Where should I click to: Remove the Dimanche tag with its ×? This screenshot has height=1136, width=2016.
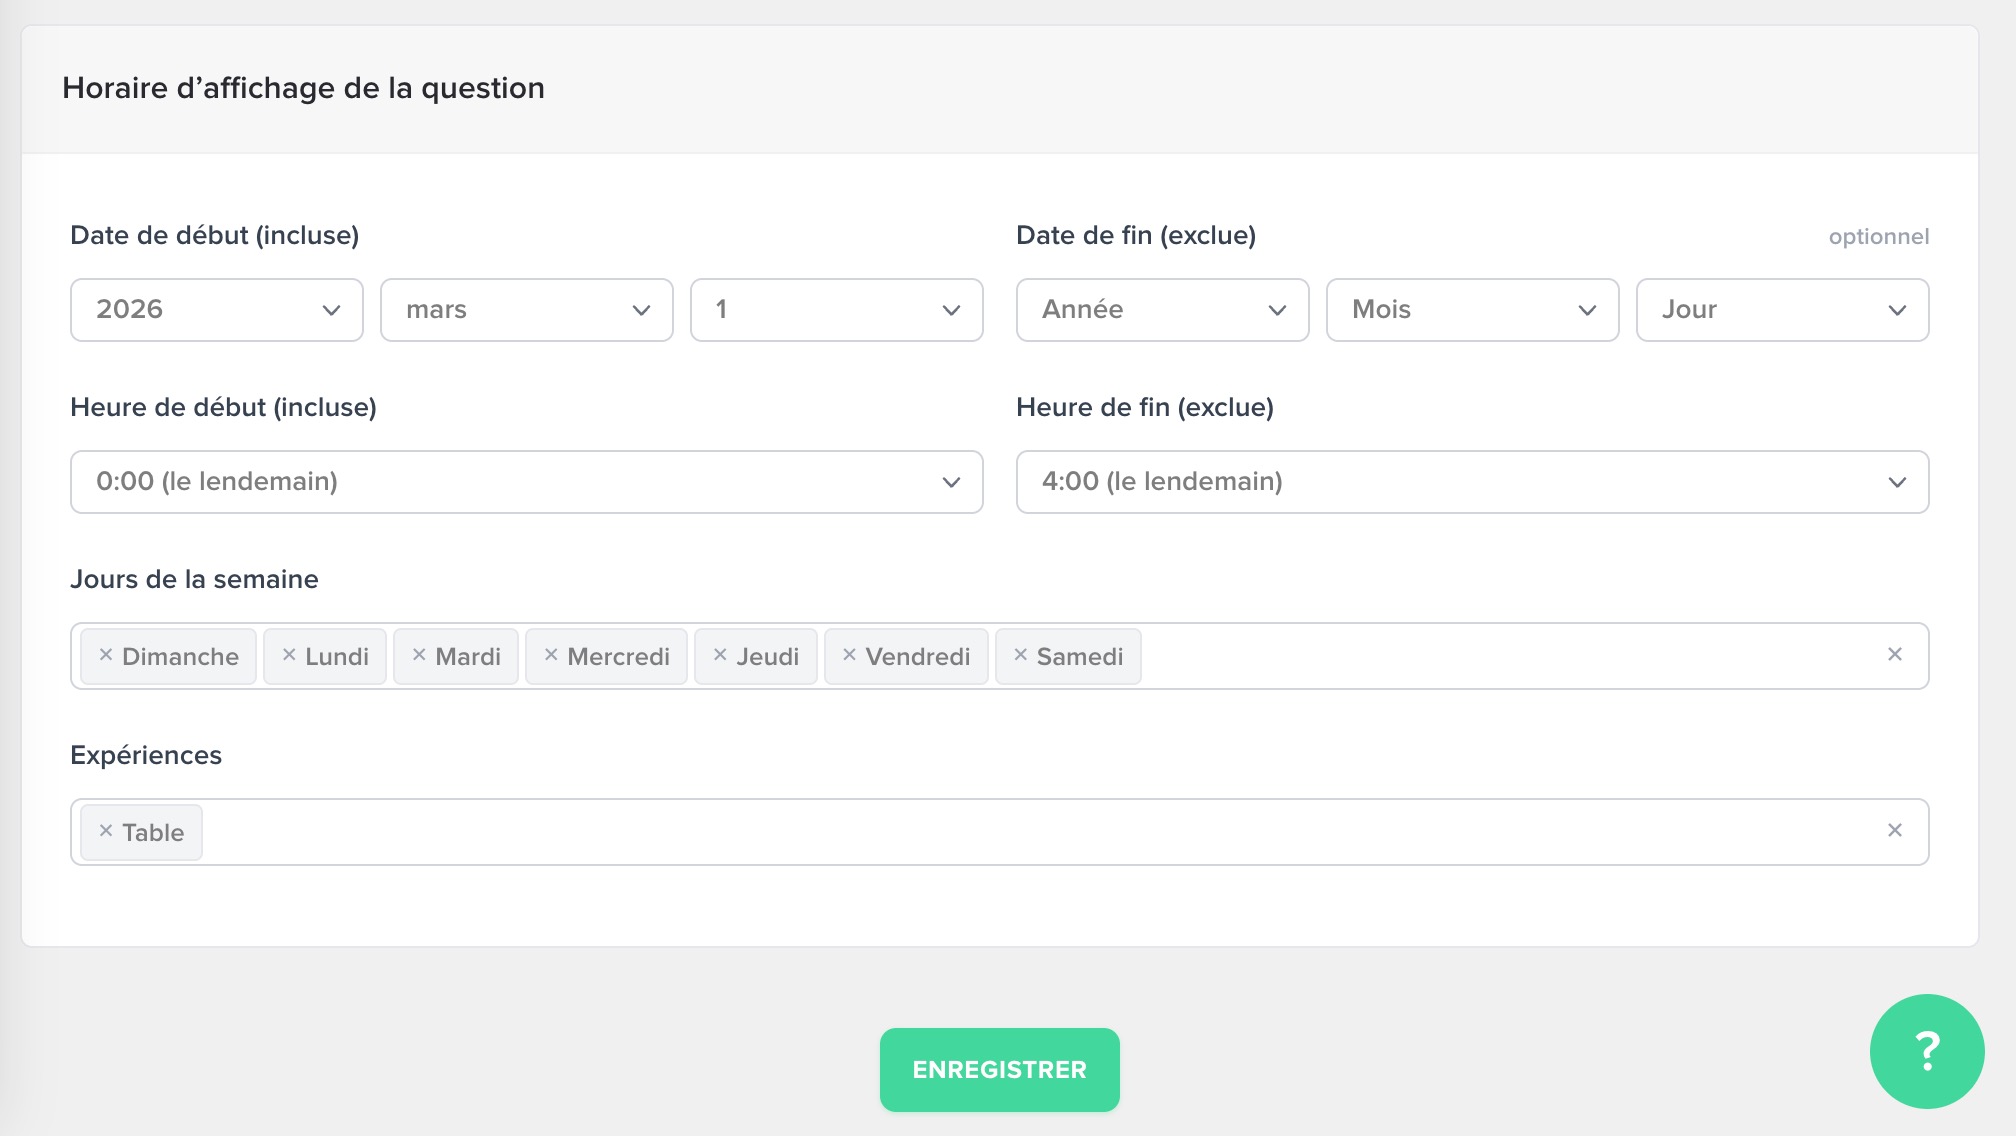(105, 655)
